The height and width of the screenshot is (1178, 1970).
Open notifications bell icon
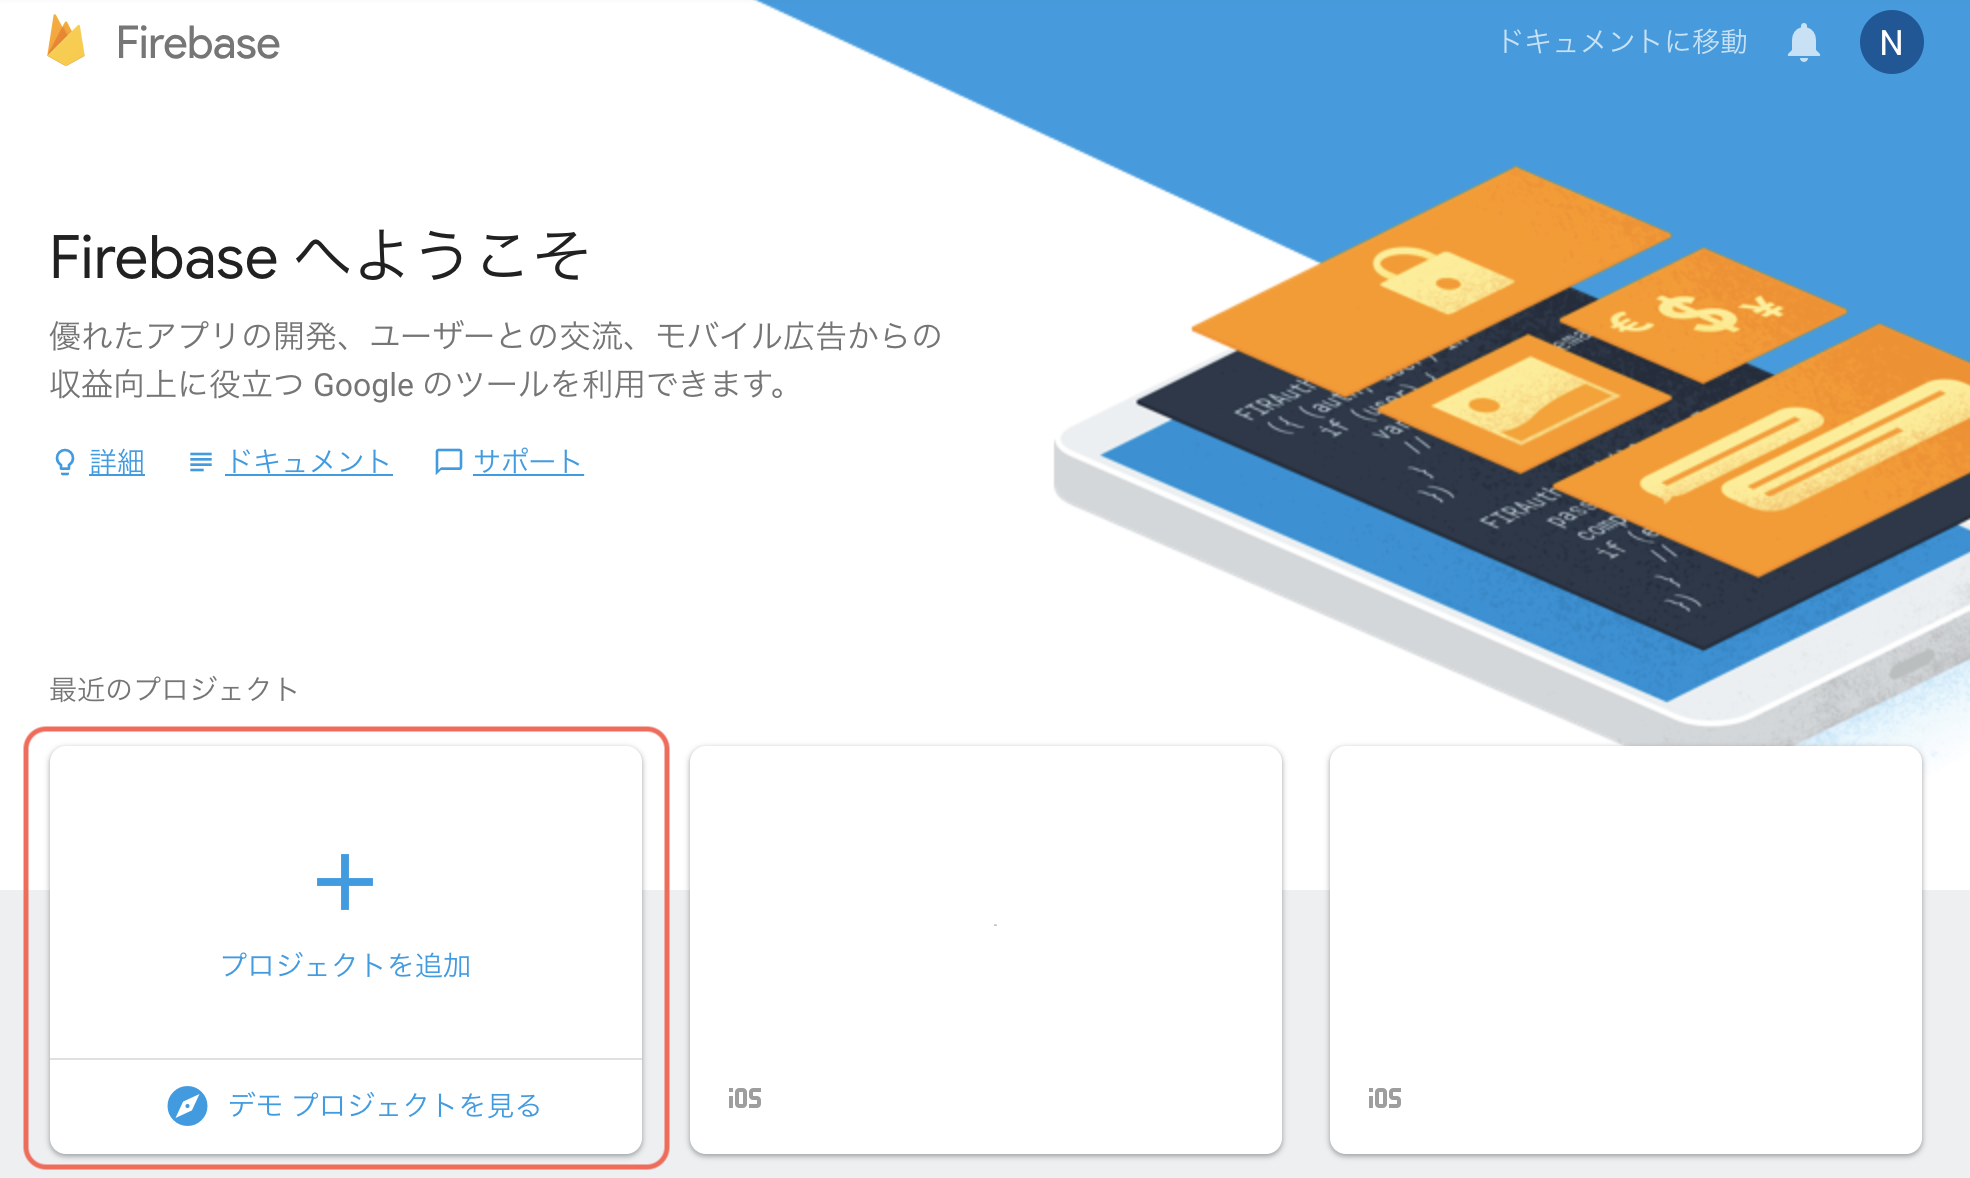tap(1803, 43)
